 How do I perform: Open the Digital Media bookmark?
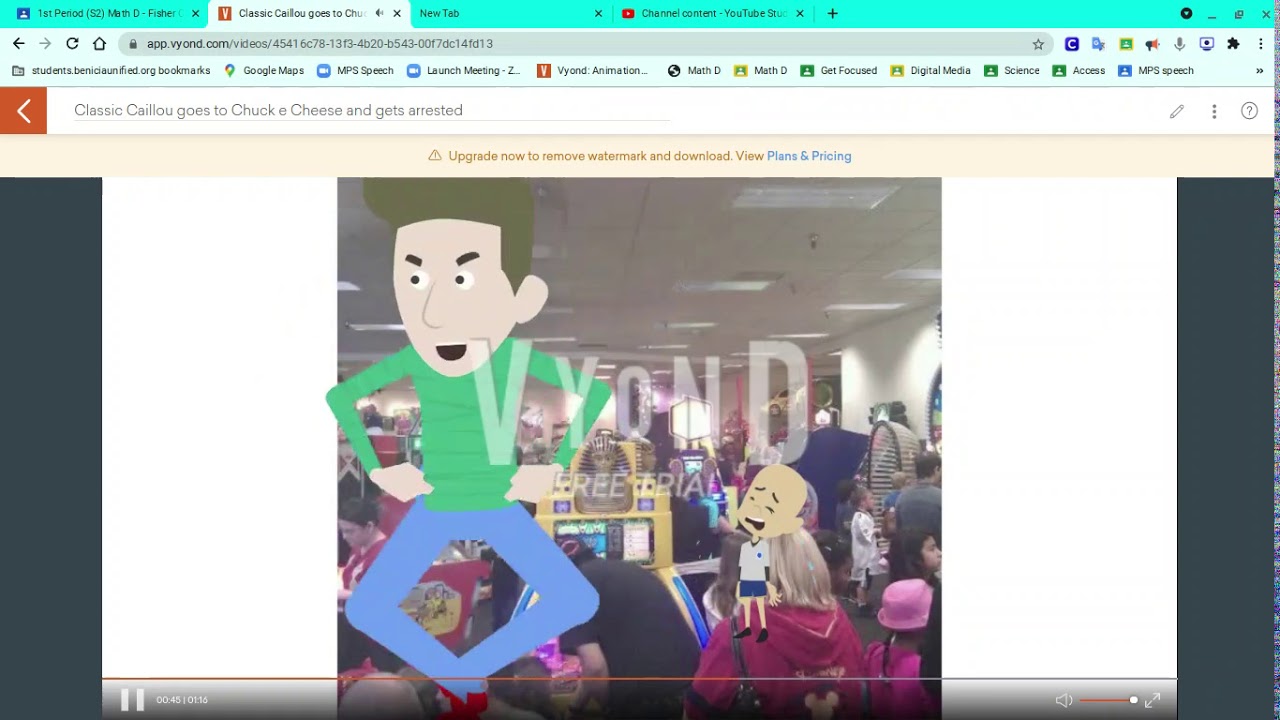point(930,71)
